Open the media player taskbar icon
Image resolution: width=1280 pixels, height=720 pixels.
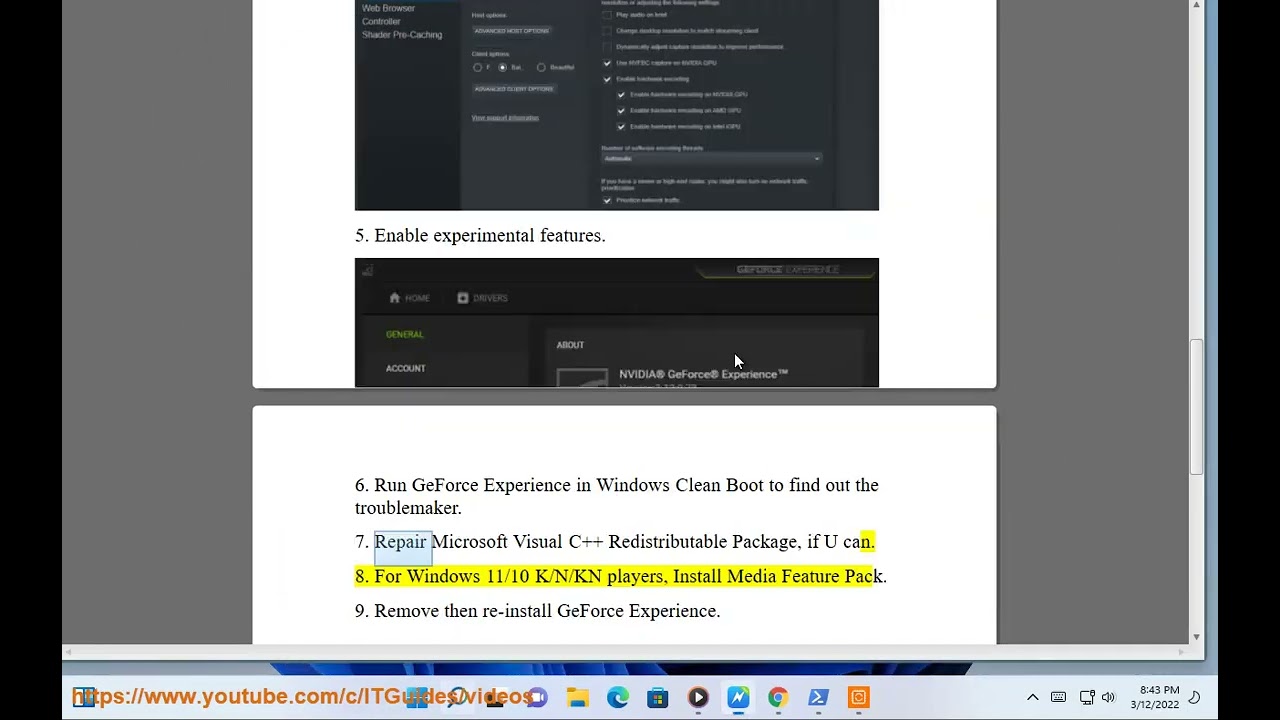tap(698, 697)
